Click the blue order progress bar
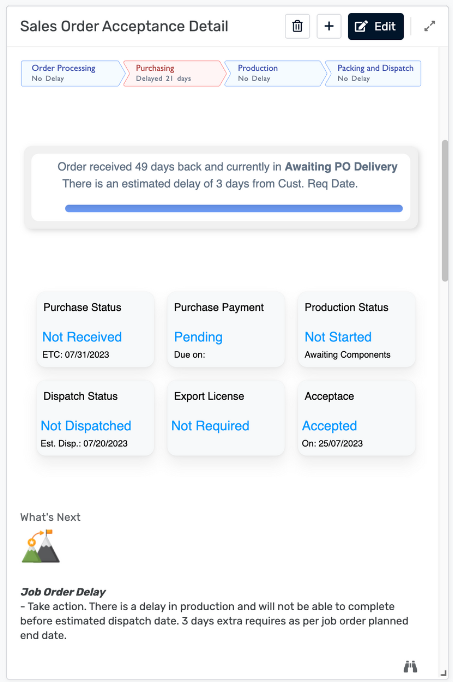 [x=234, y=208]
